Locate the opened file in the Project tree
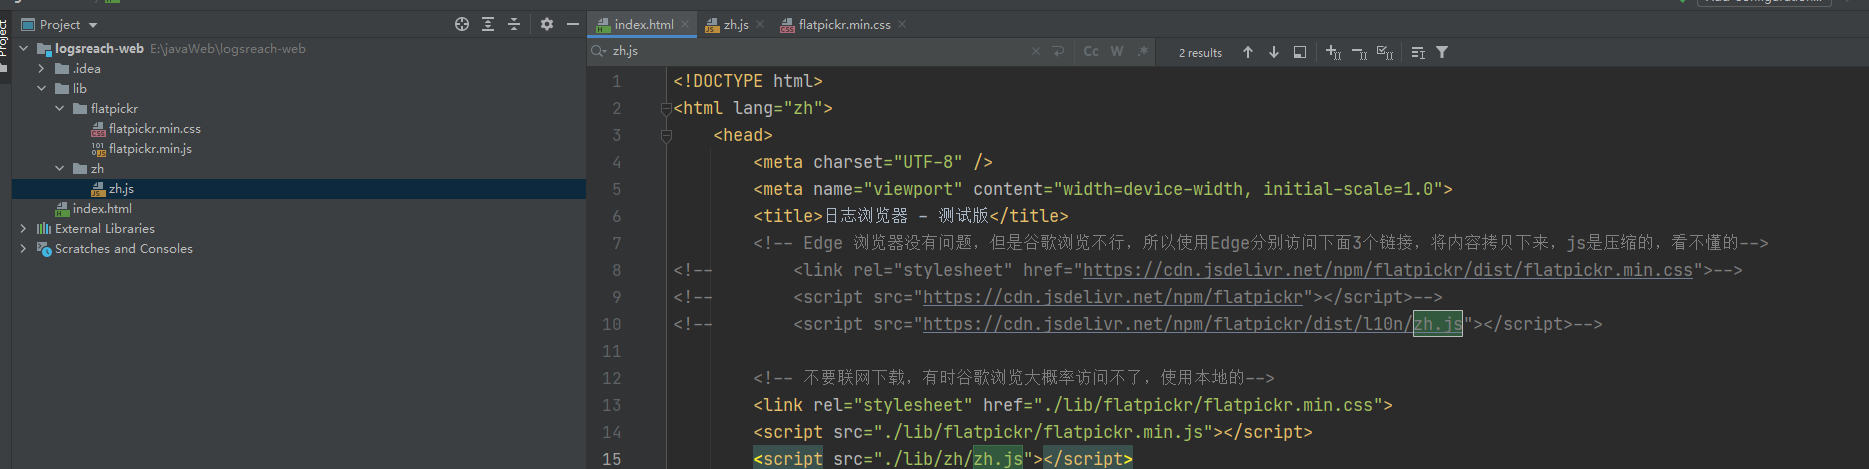Screen dimensions: 1869x469 (462, 24)
